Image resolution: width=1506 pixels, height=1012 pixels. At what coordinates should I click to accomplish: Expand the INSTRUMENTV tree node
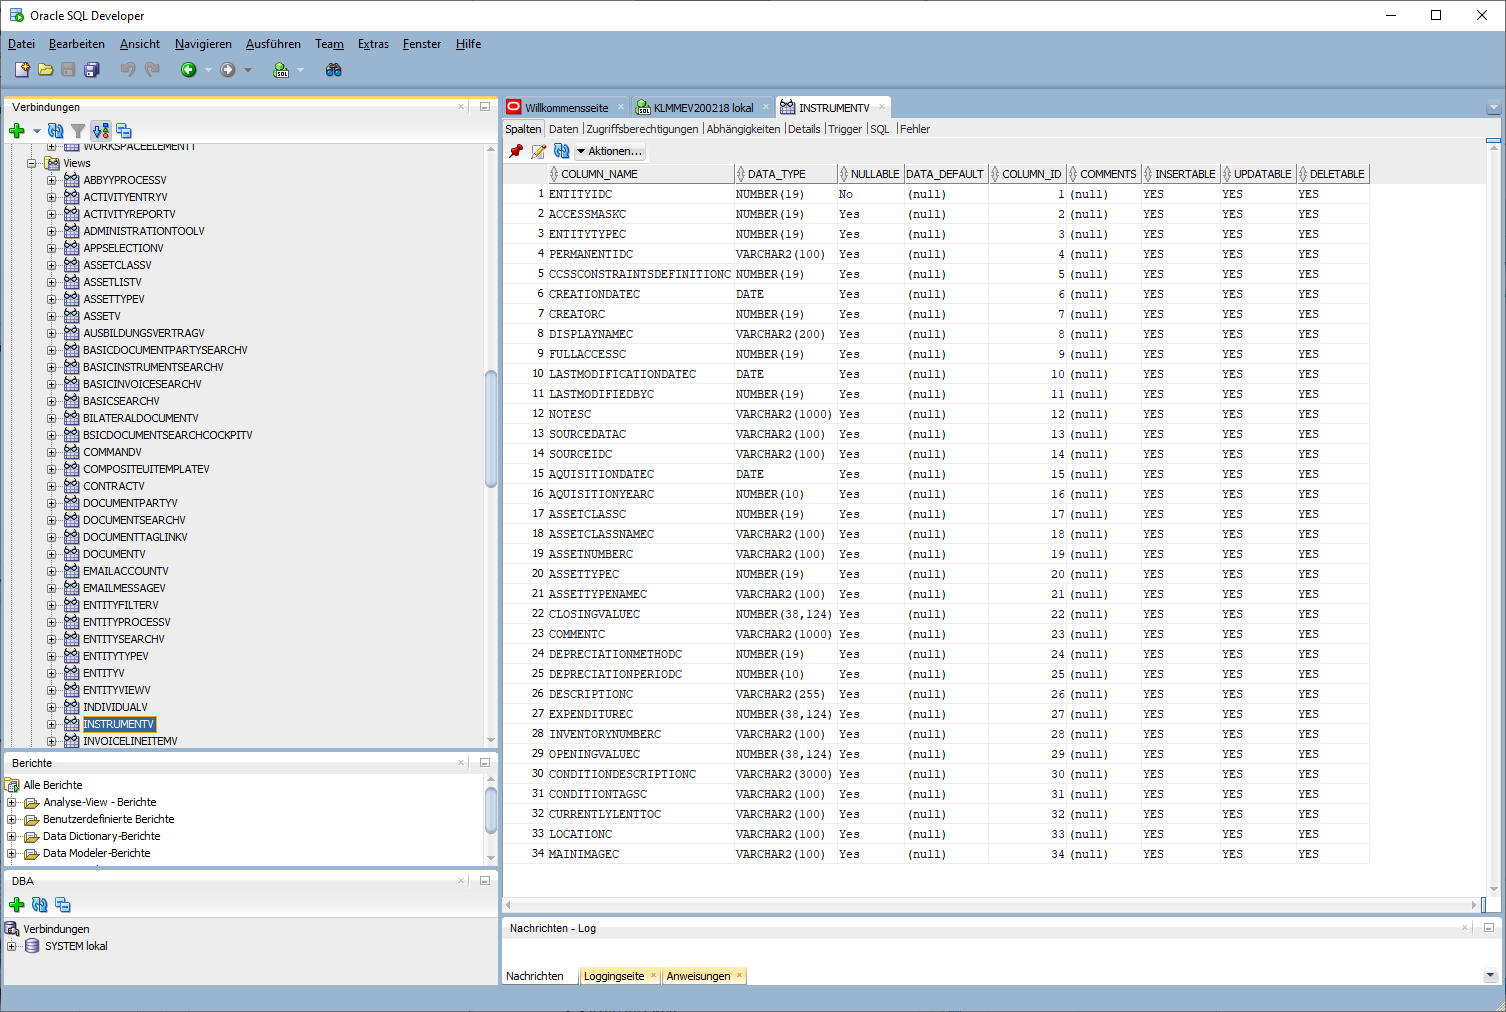(52, 724)
